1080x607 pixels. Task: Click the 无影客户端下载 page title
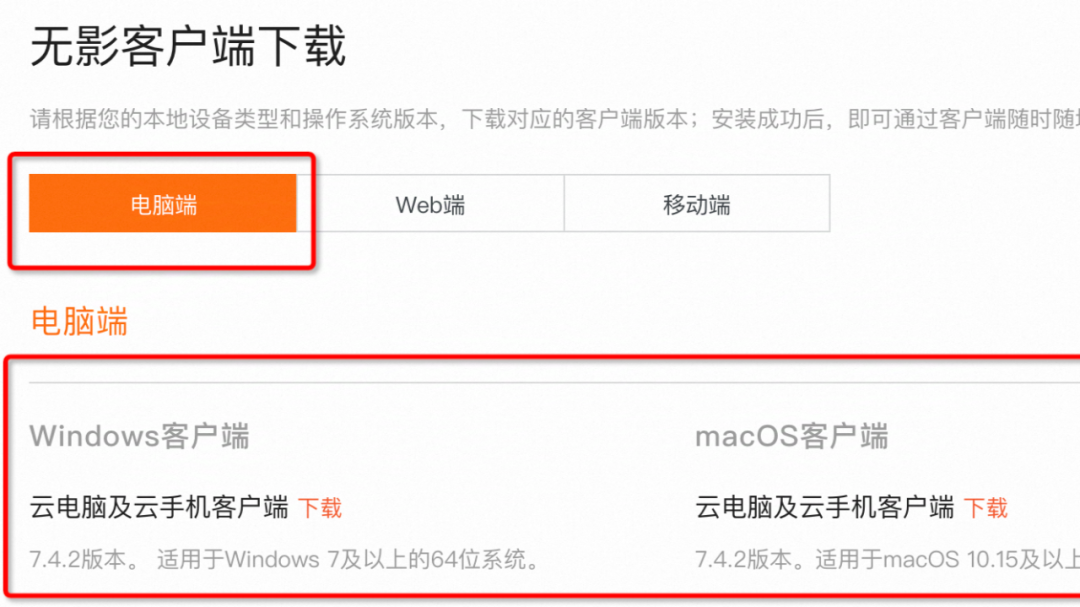point(188,47)
